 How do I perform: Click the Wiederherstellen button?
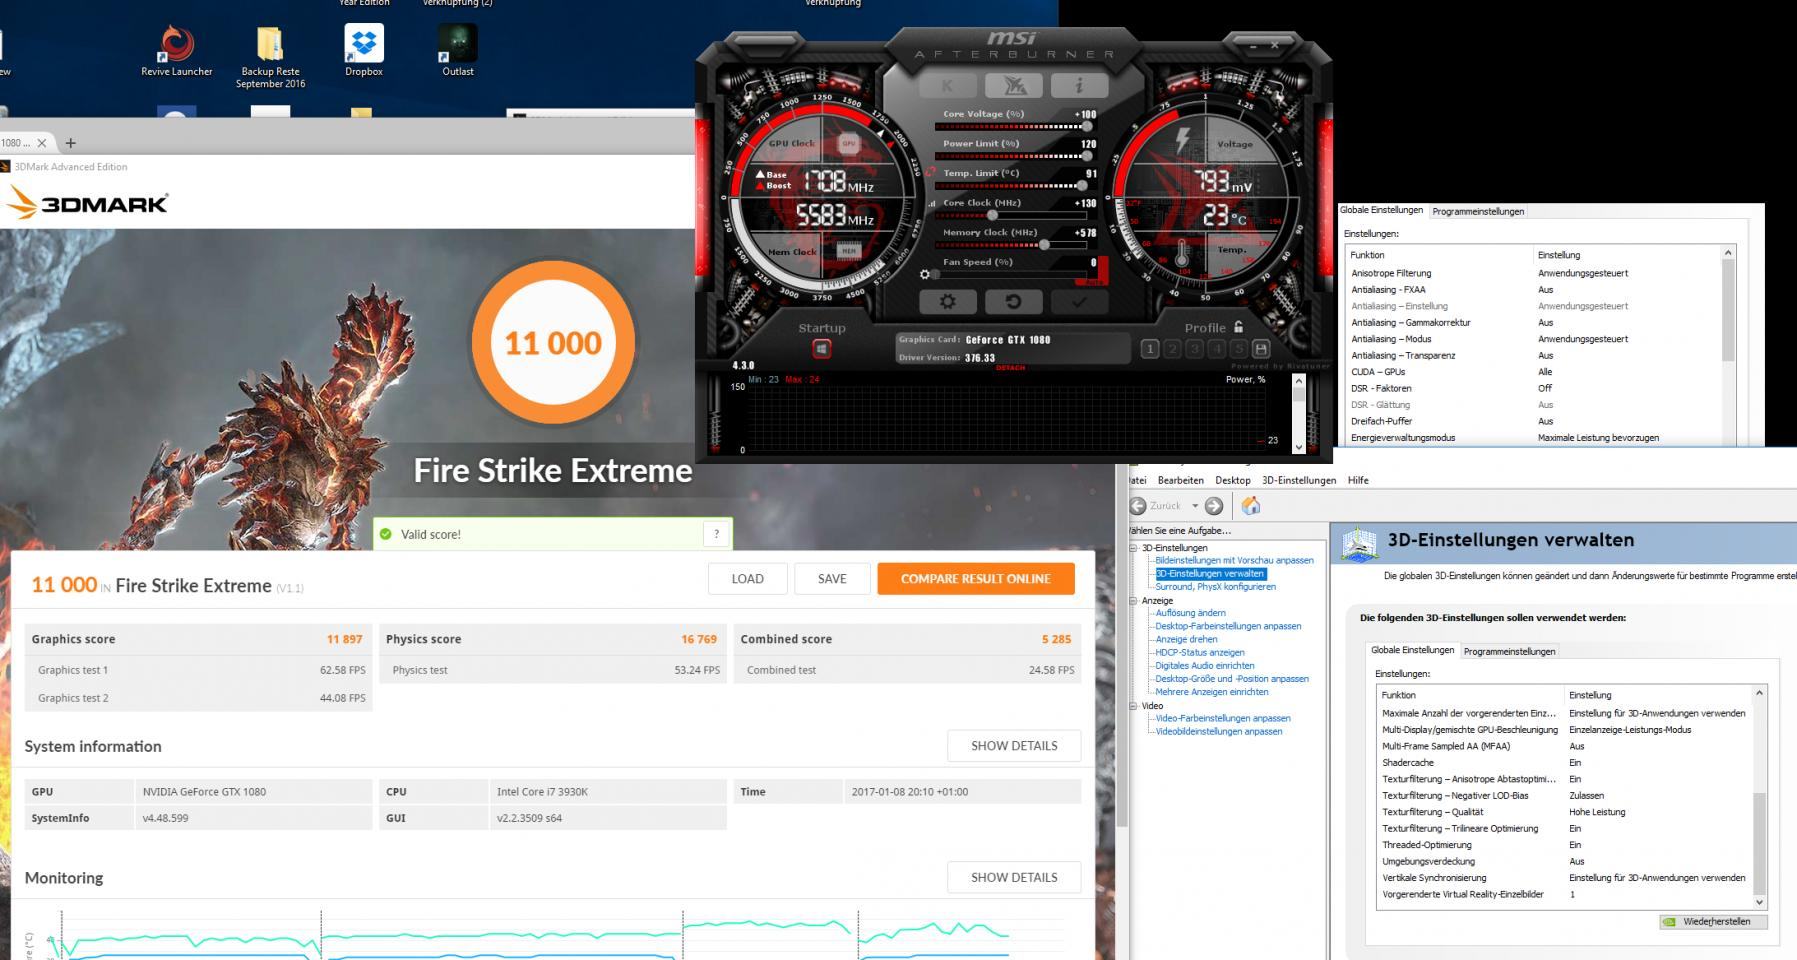[x=1713, y=922]
